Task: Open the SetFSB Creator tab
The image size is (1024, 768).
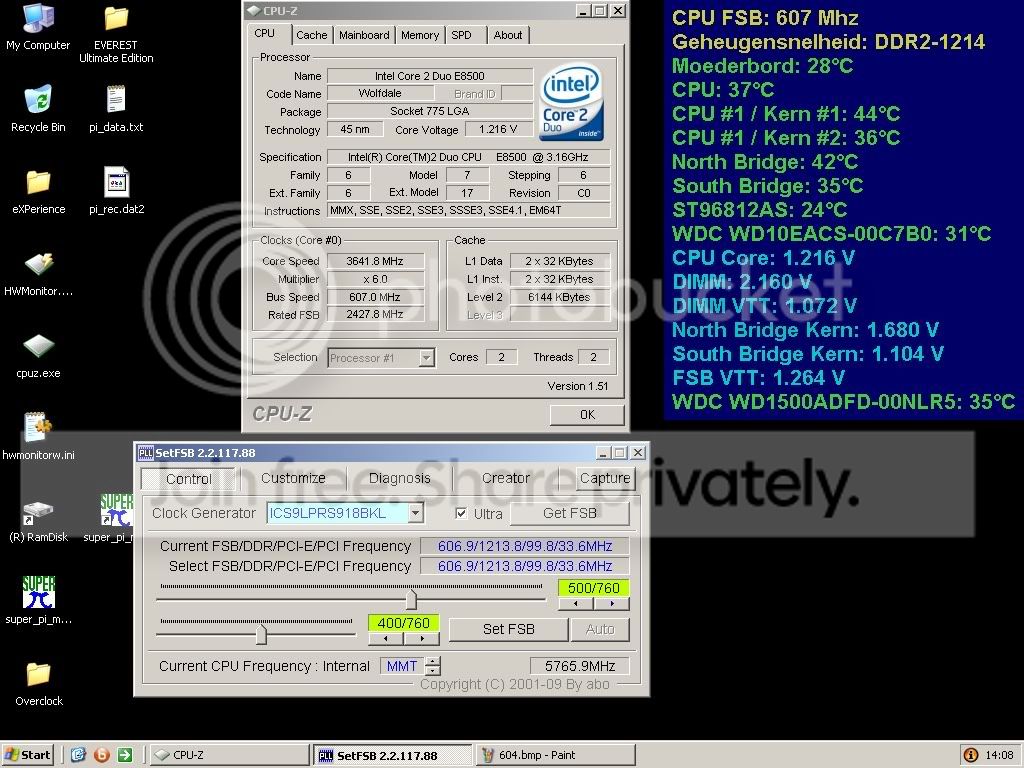Action: [x=506, y=478]
